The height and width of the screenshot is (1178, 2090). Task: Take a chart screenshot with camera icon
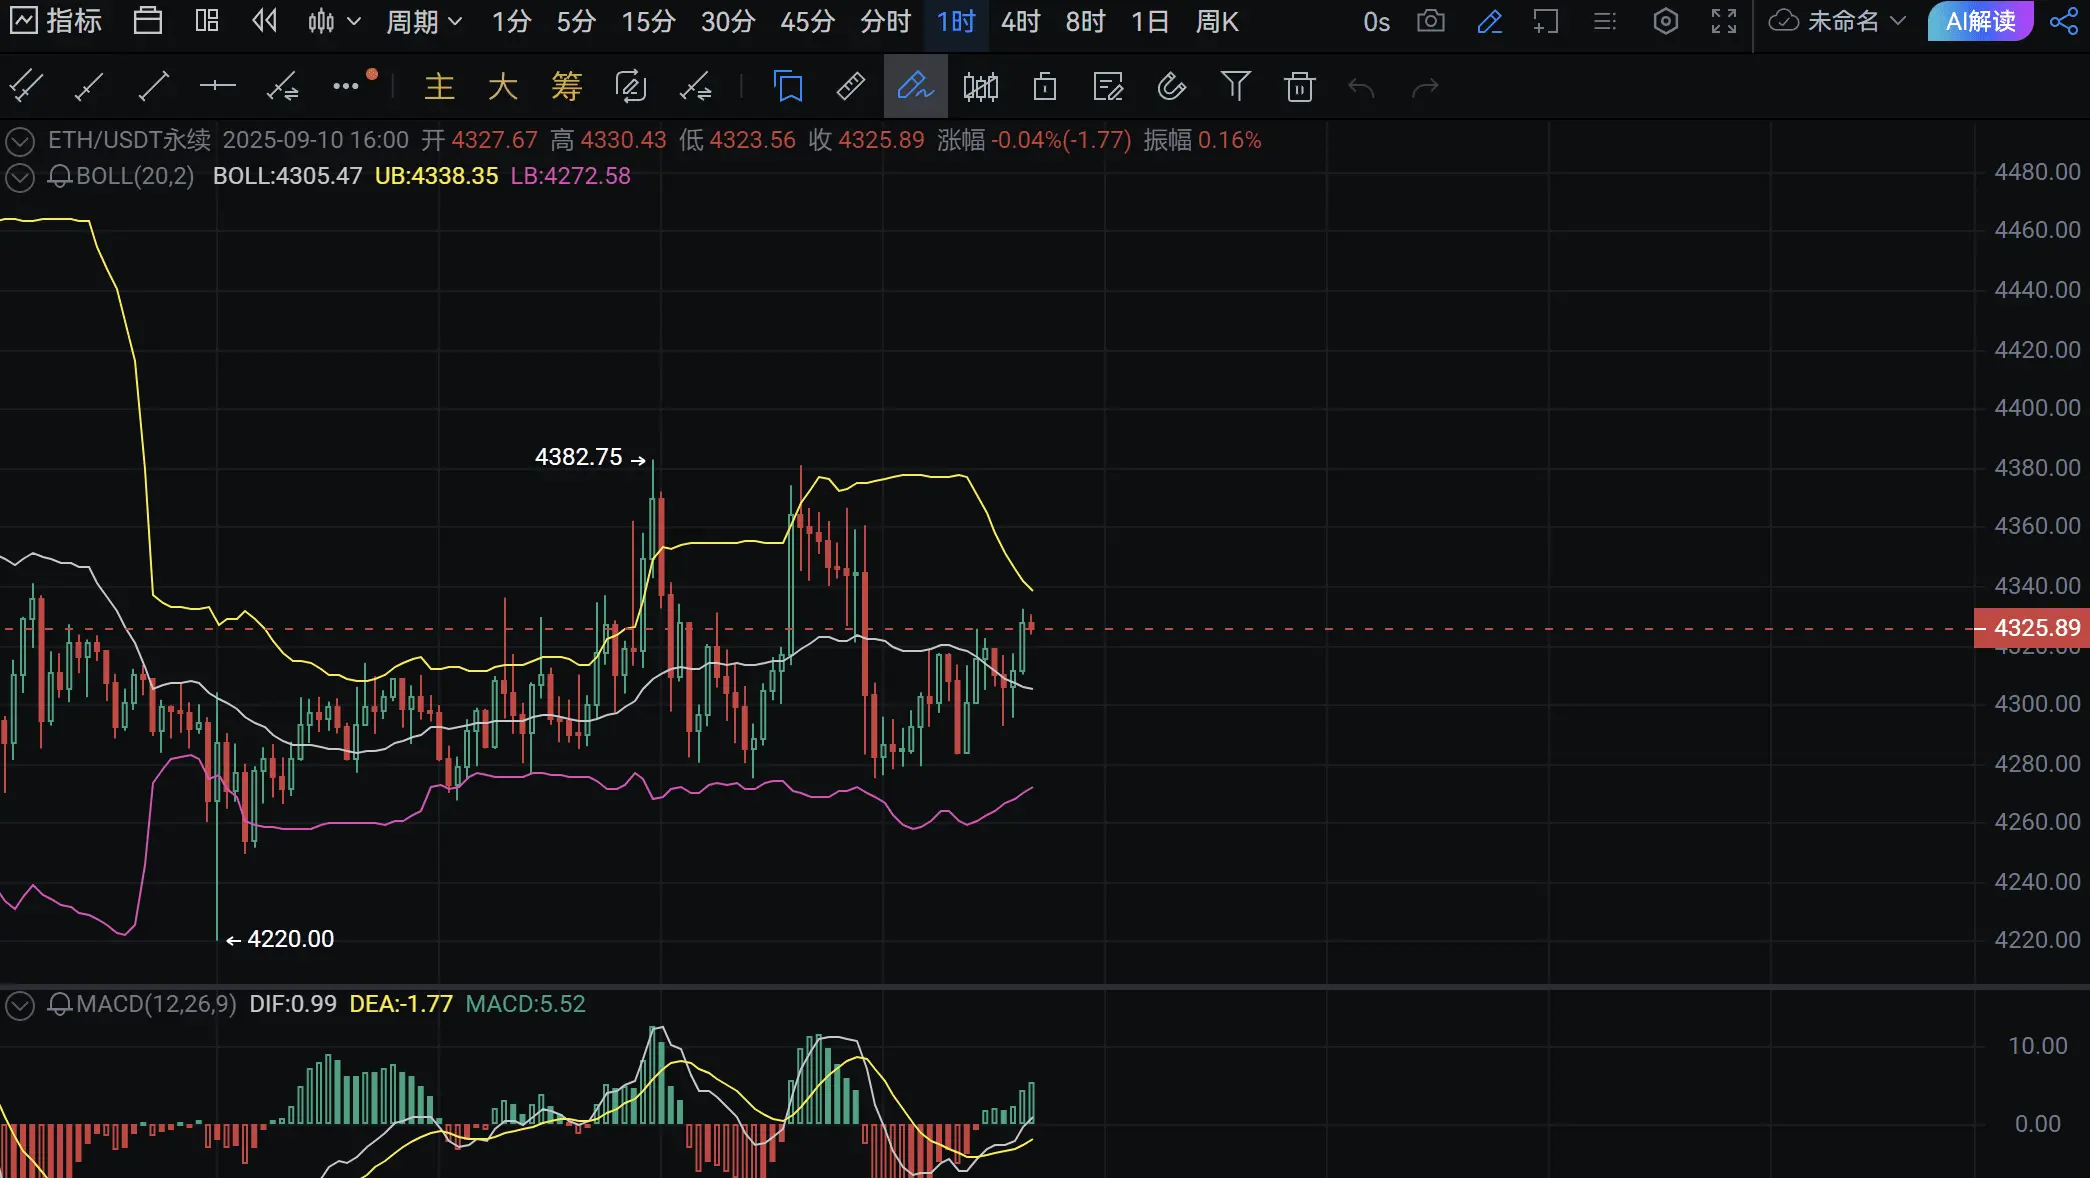(x=1431, y=21)
